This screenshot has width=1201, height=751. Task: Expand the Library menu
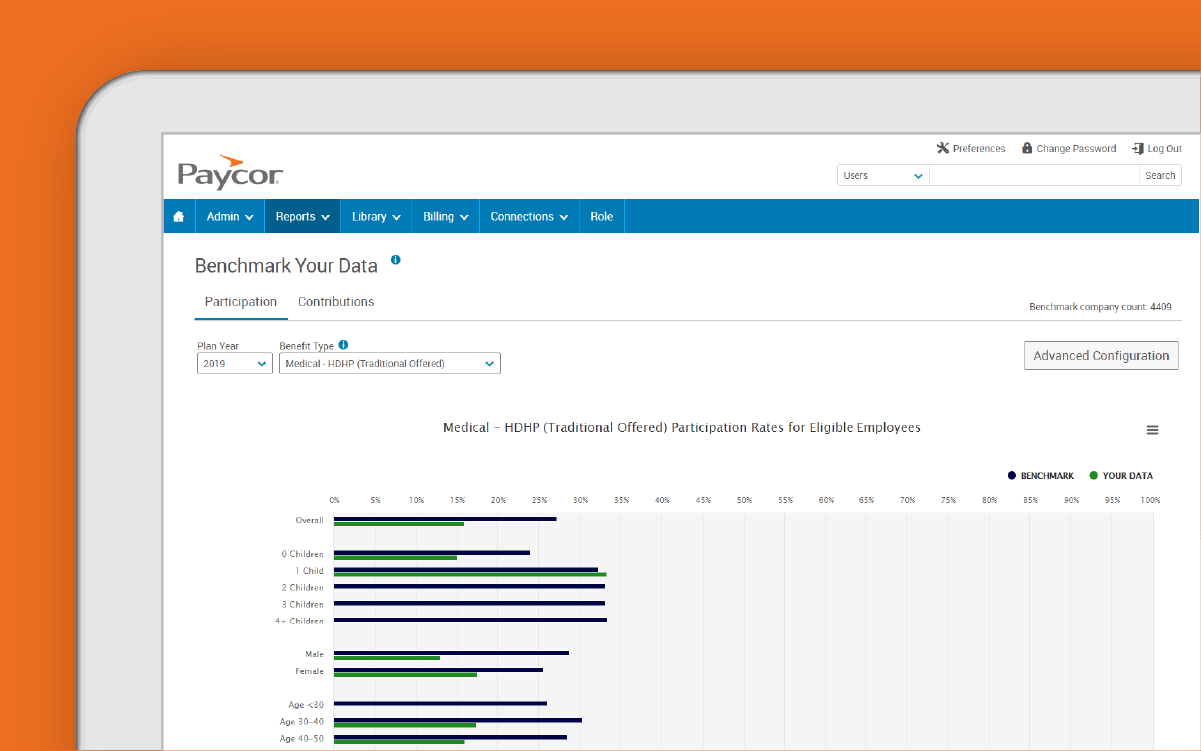click(x=376, y=216)
